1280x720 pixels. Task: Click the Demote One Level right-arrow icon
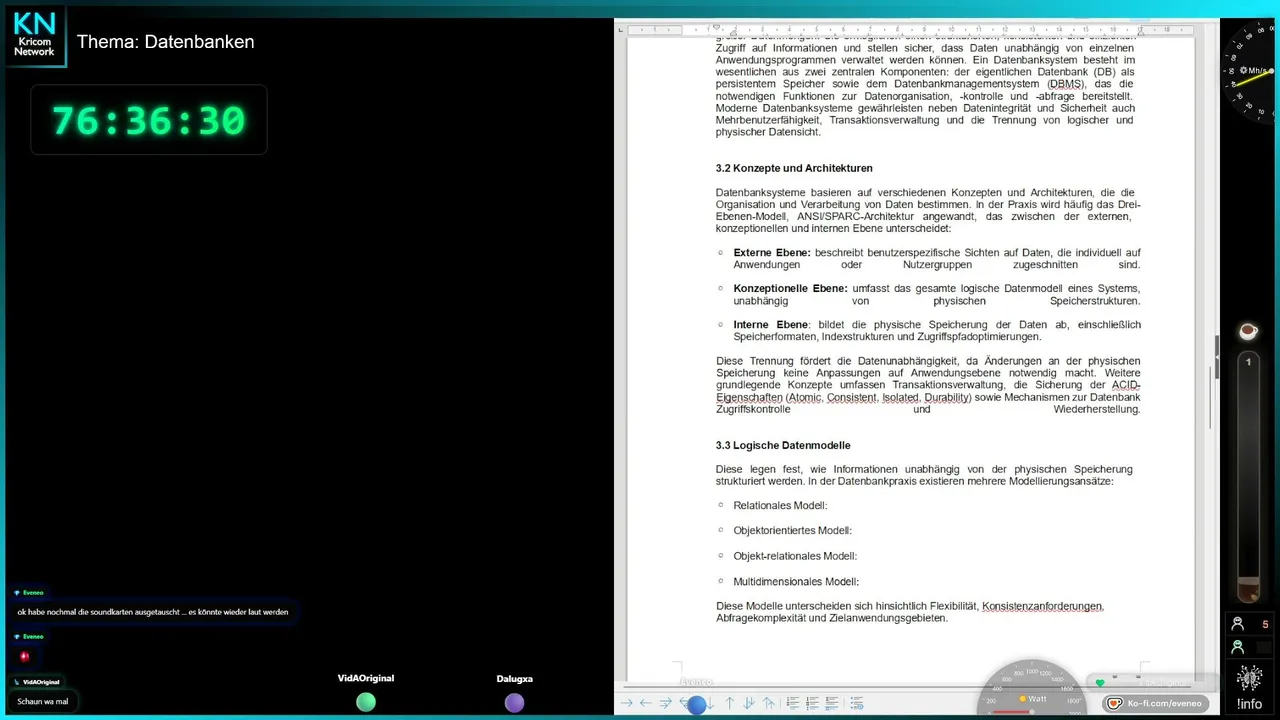pos(627,703)
